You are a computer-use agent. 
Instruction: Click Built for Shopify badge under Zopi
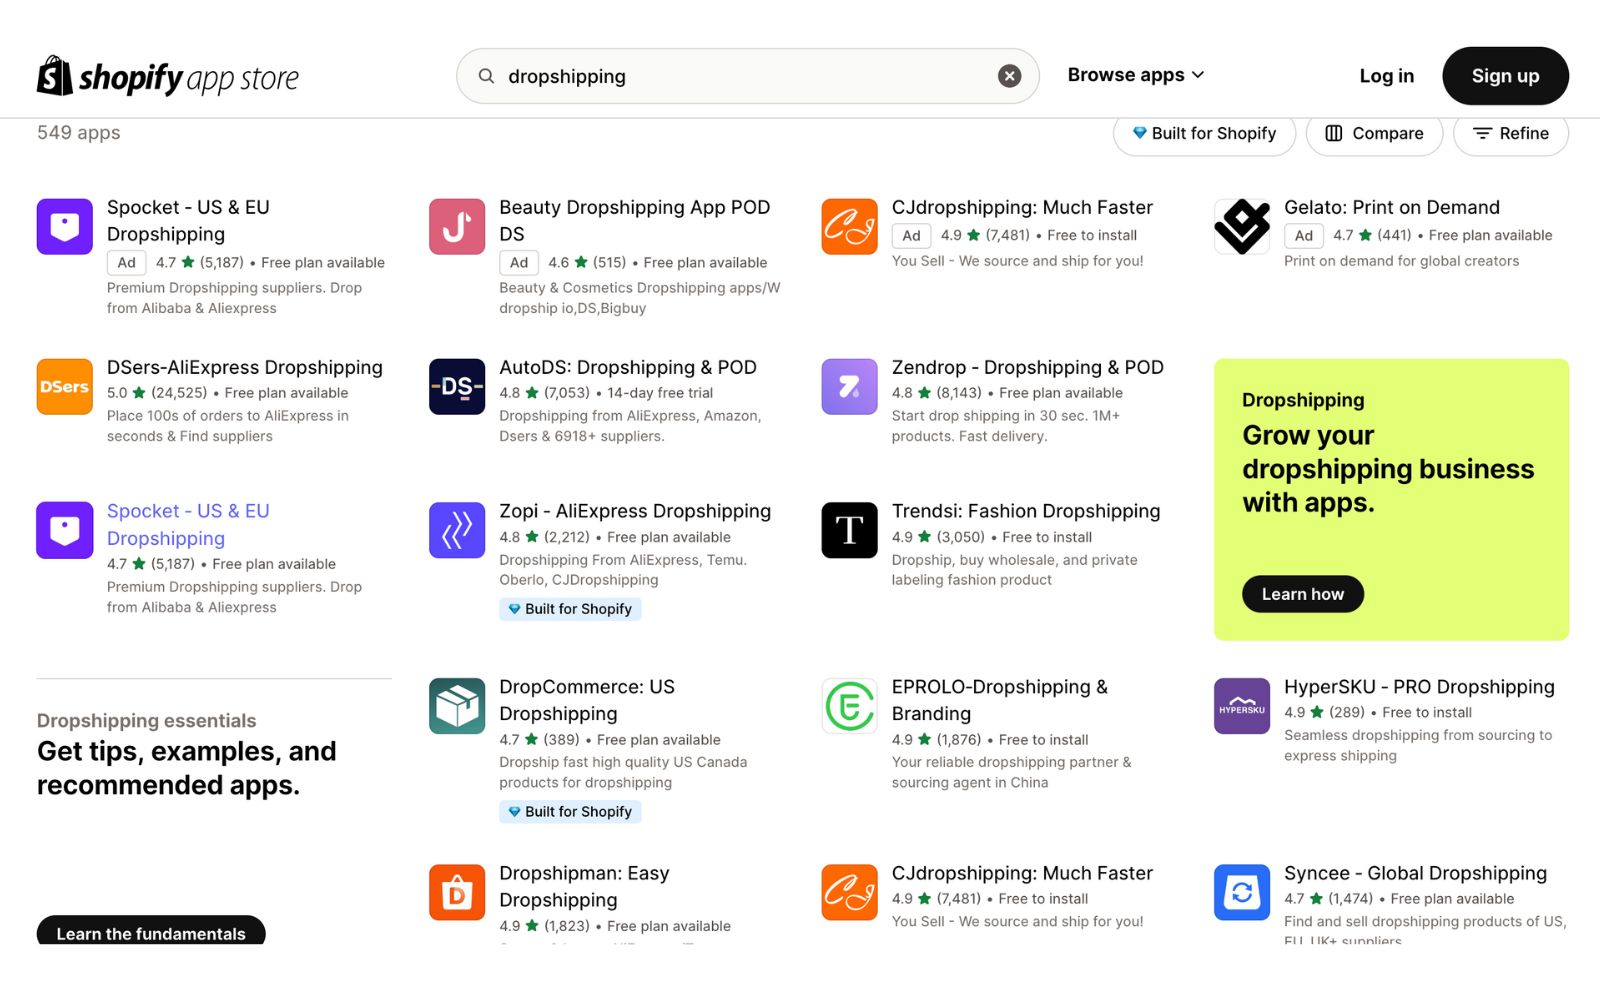coord(570,609)
